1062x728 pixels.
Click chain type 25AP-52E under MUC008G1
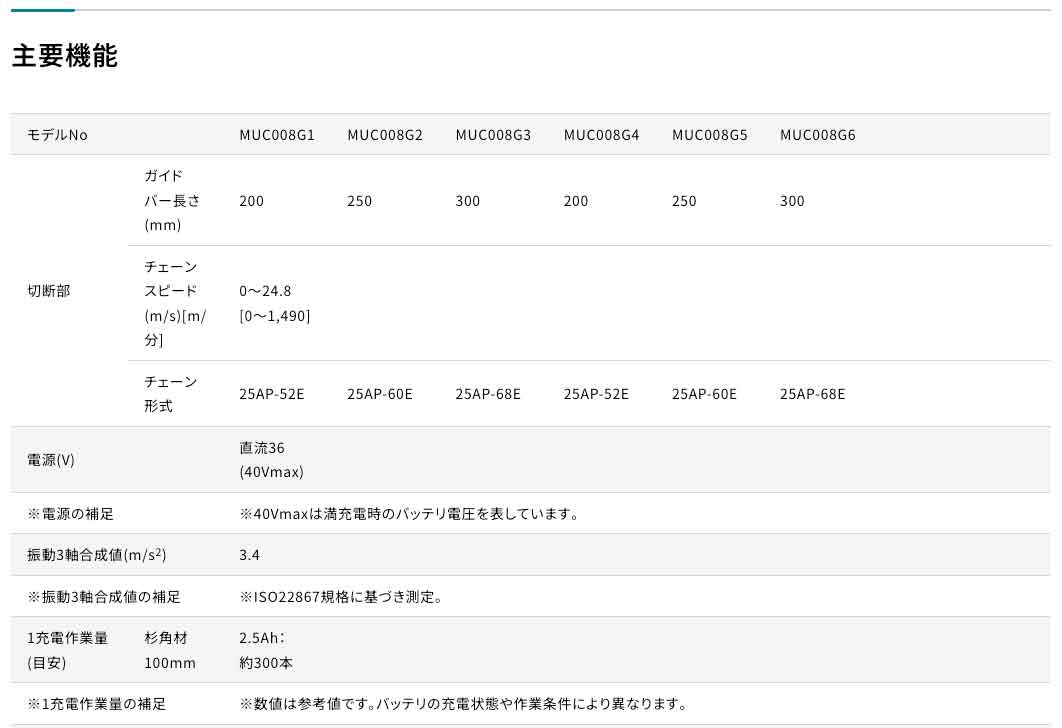click(x=272, y=394)
